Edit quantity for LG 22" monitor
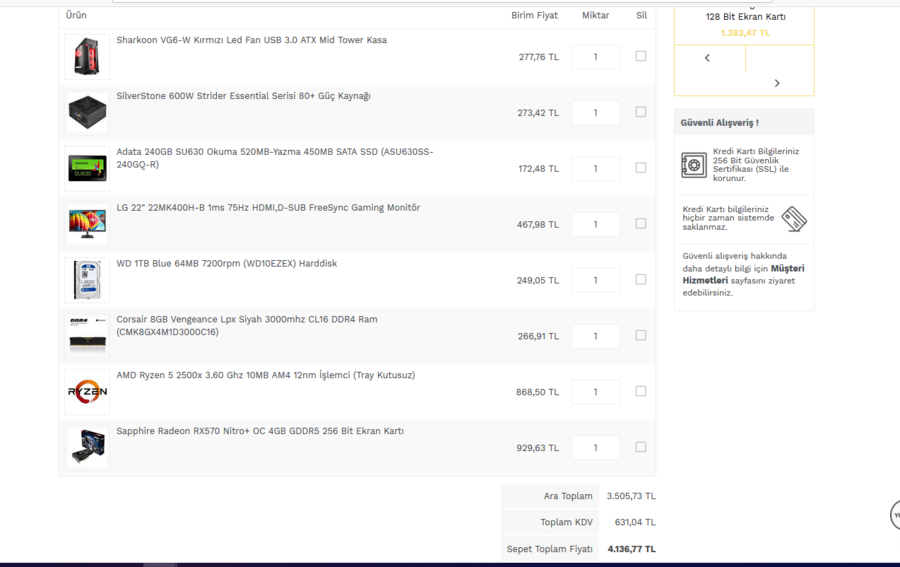 [595, 224]
